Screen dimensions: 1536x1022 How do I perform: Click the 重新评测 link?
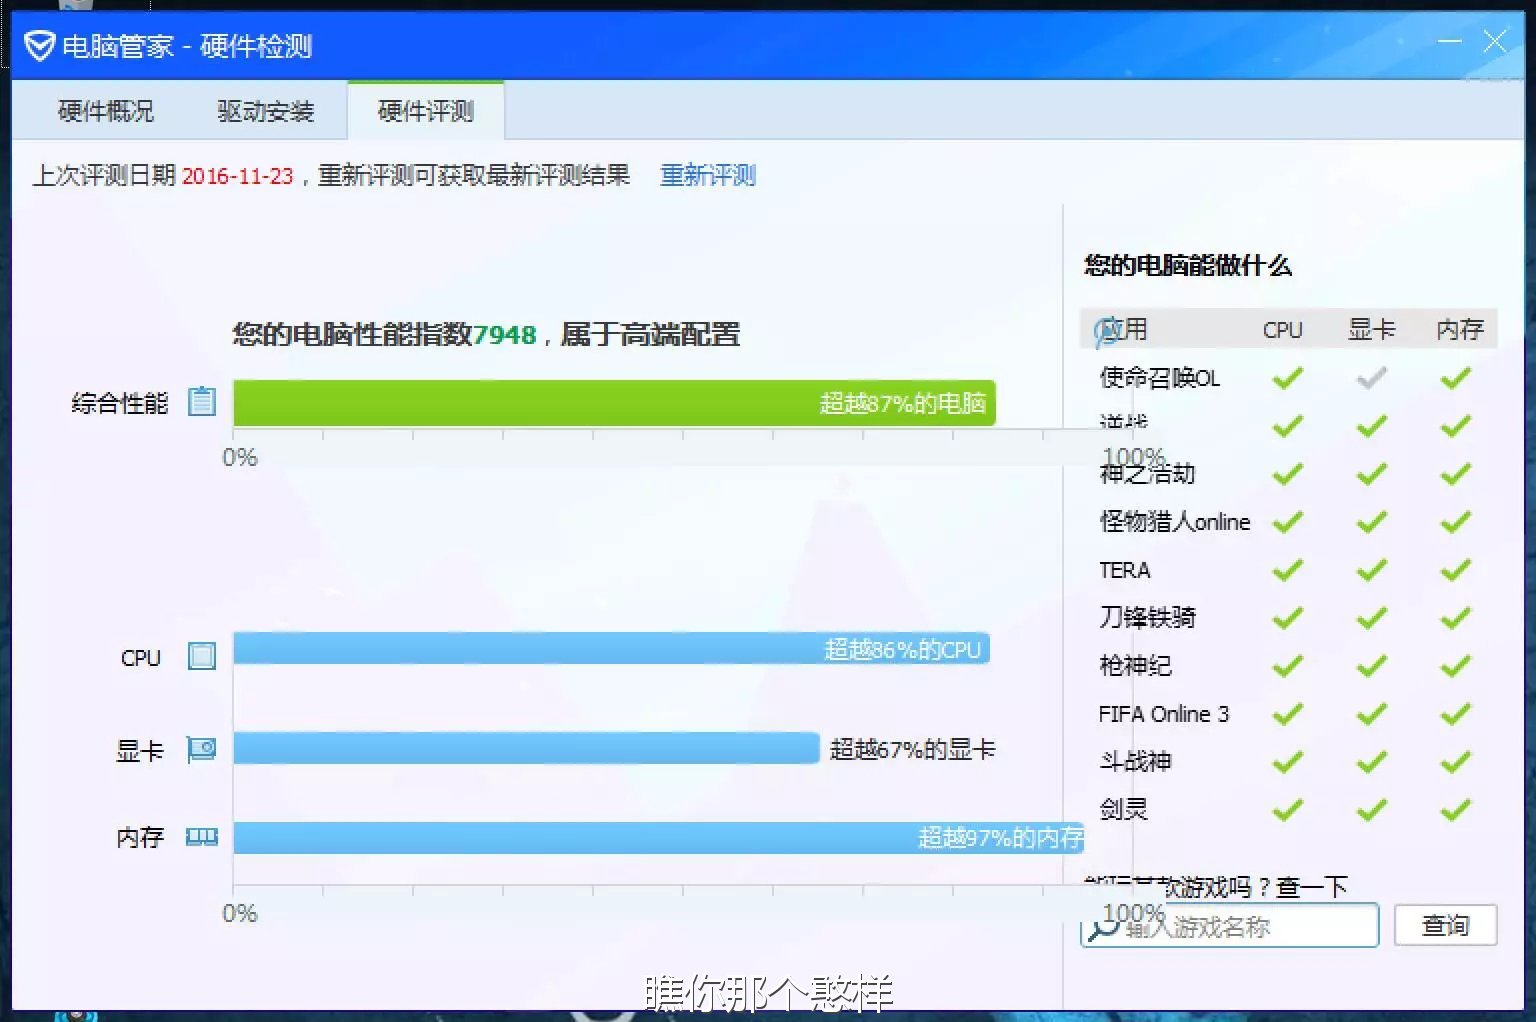pyautogui.click(x=708, y=176)
